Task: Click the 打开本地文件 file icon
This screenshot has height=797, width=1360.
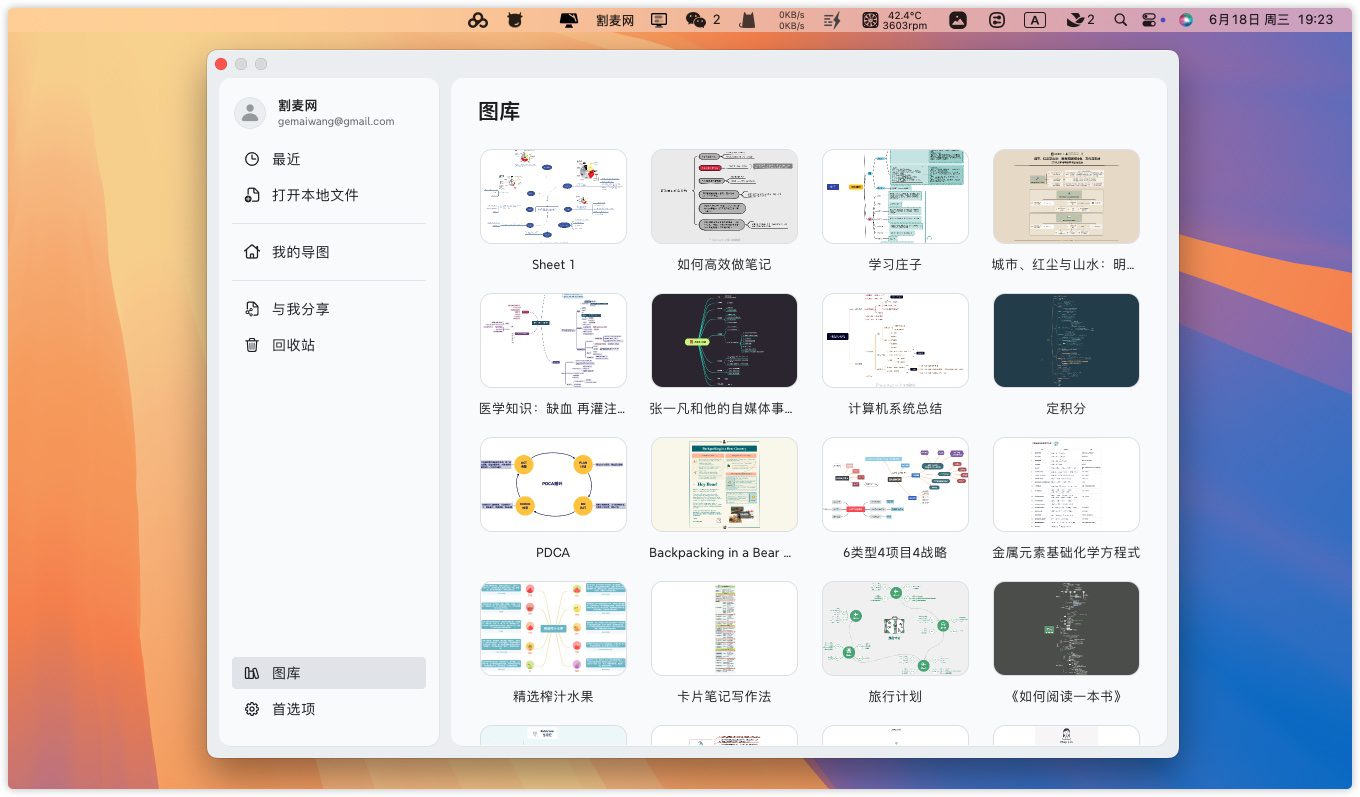Action: click(x=252, y=195)
